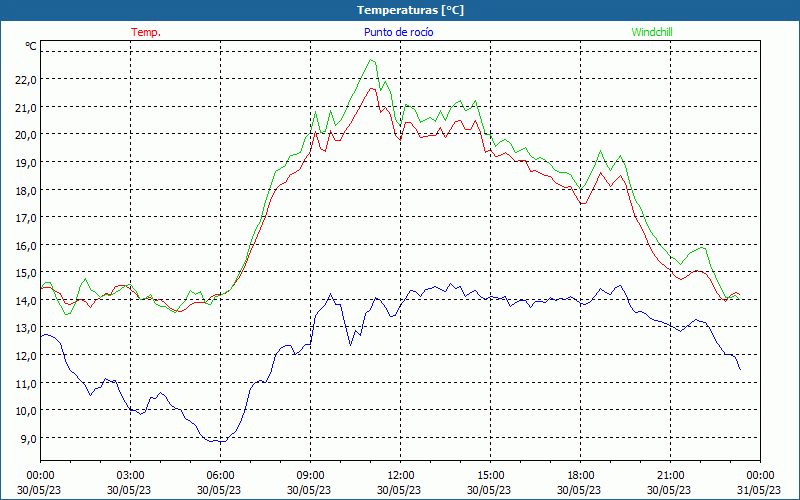
Task: Click the 11,0 y-axis value
Action: click(x=27, y=383)
